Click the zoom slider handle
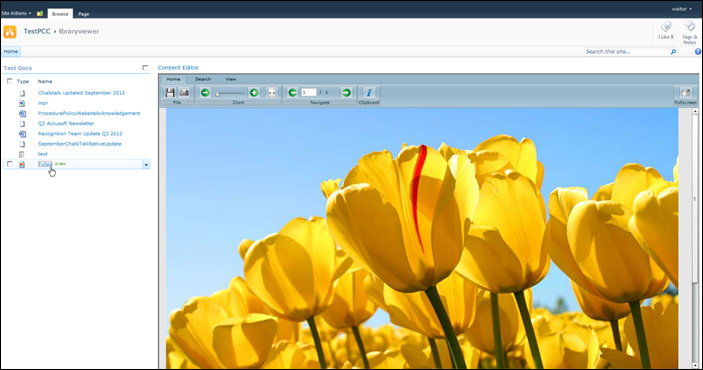This screenshot has height=370, width=703. pyautogui.click(x=217, y=93)
